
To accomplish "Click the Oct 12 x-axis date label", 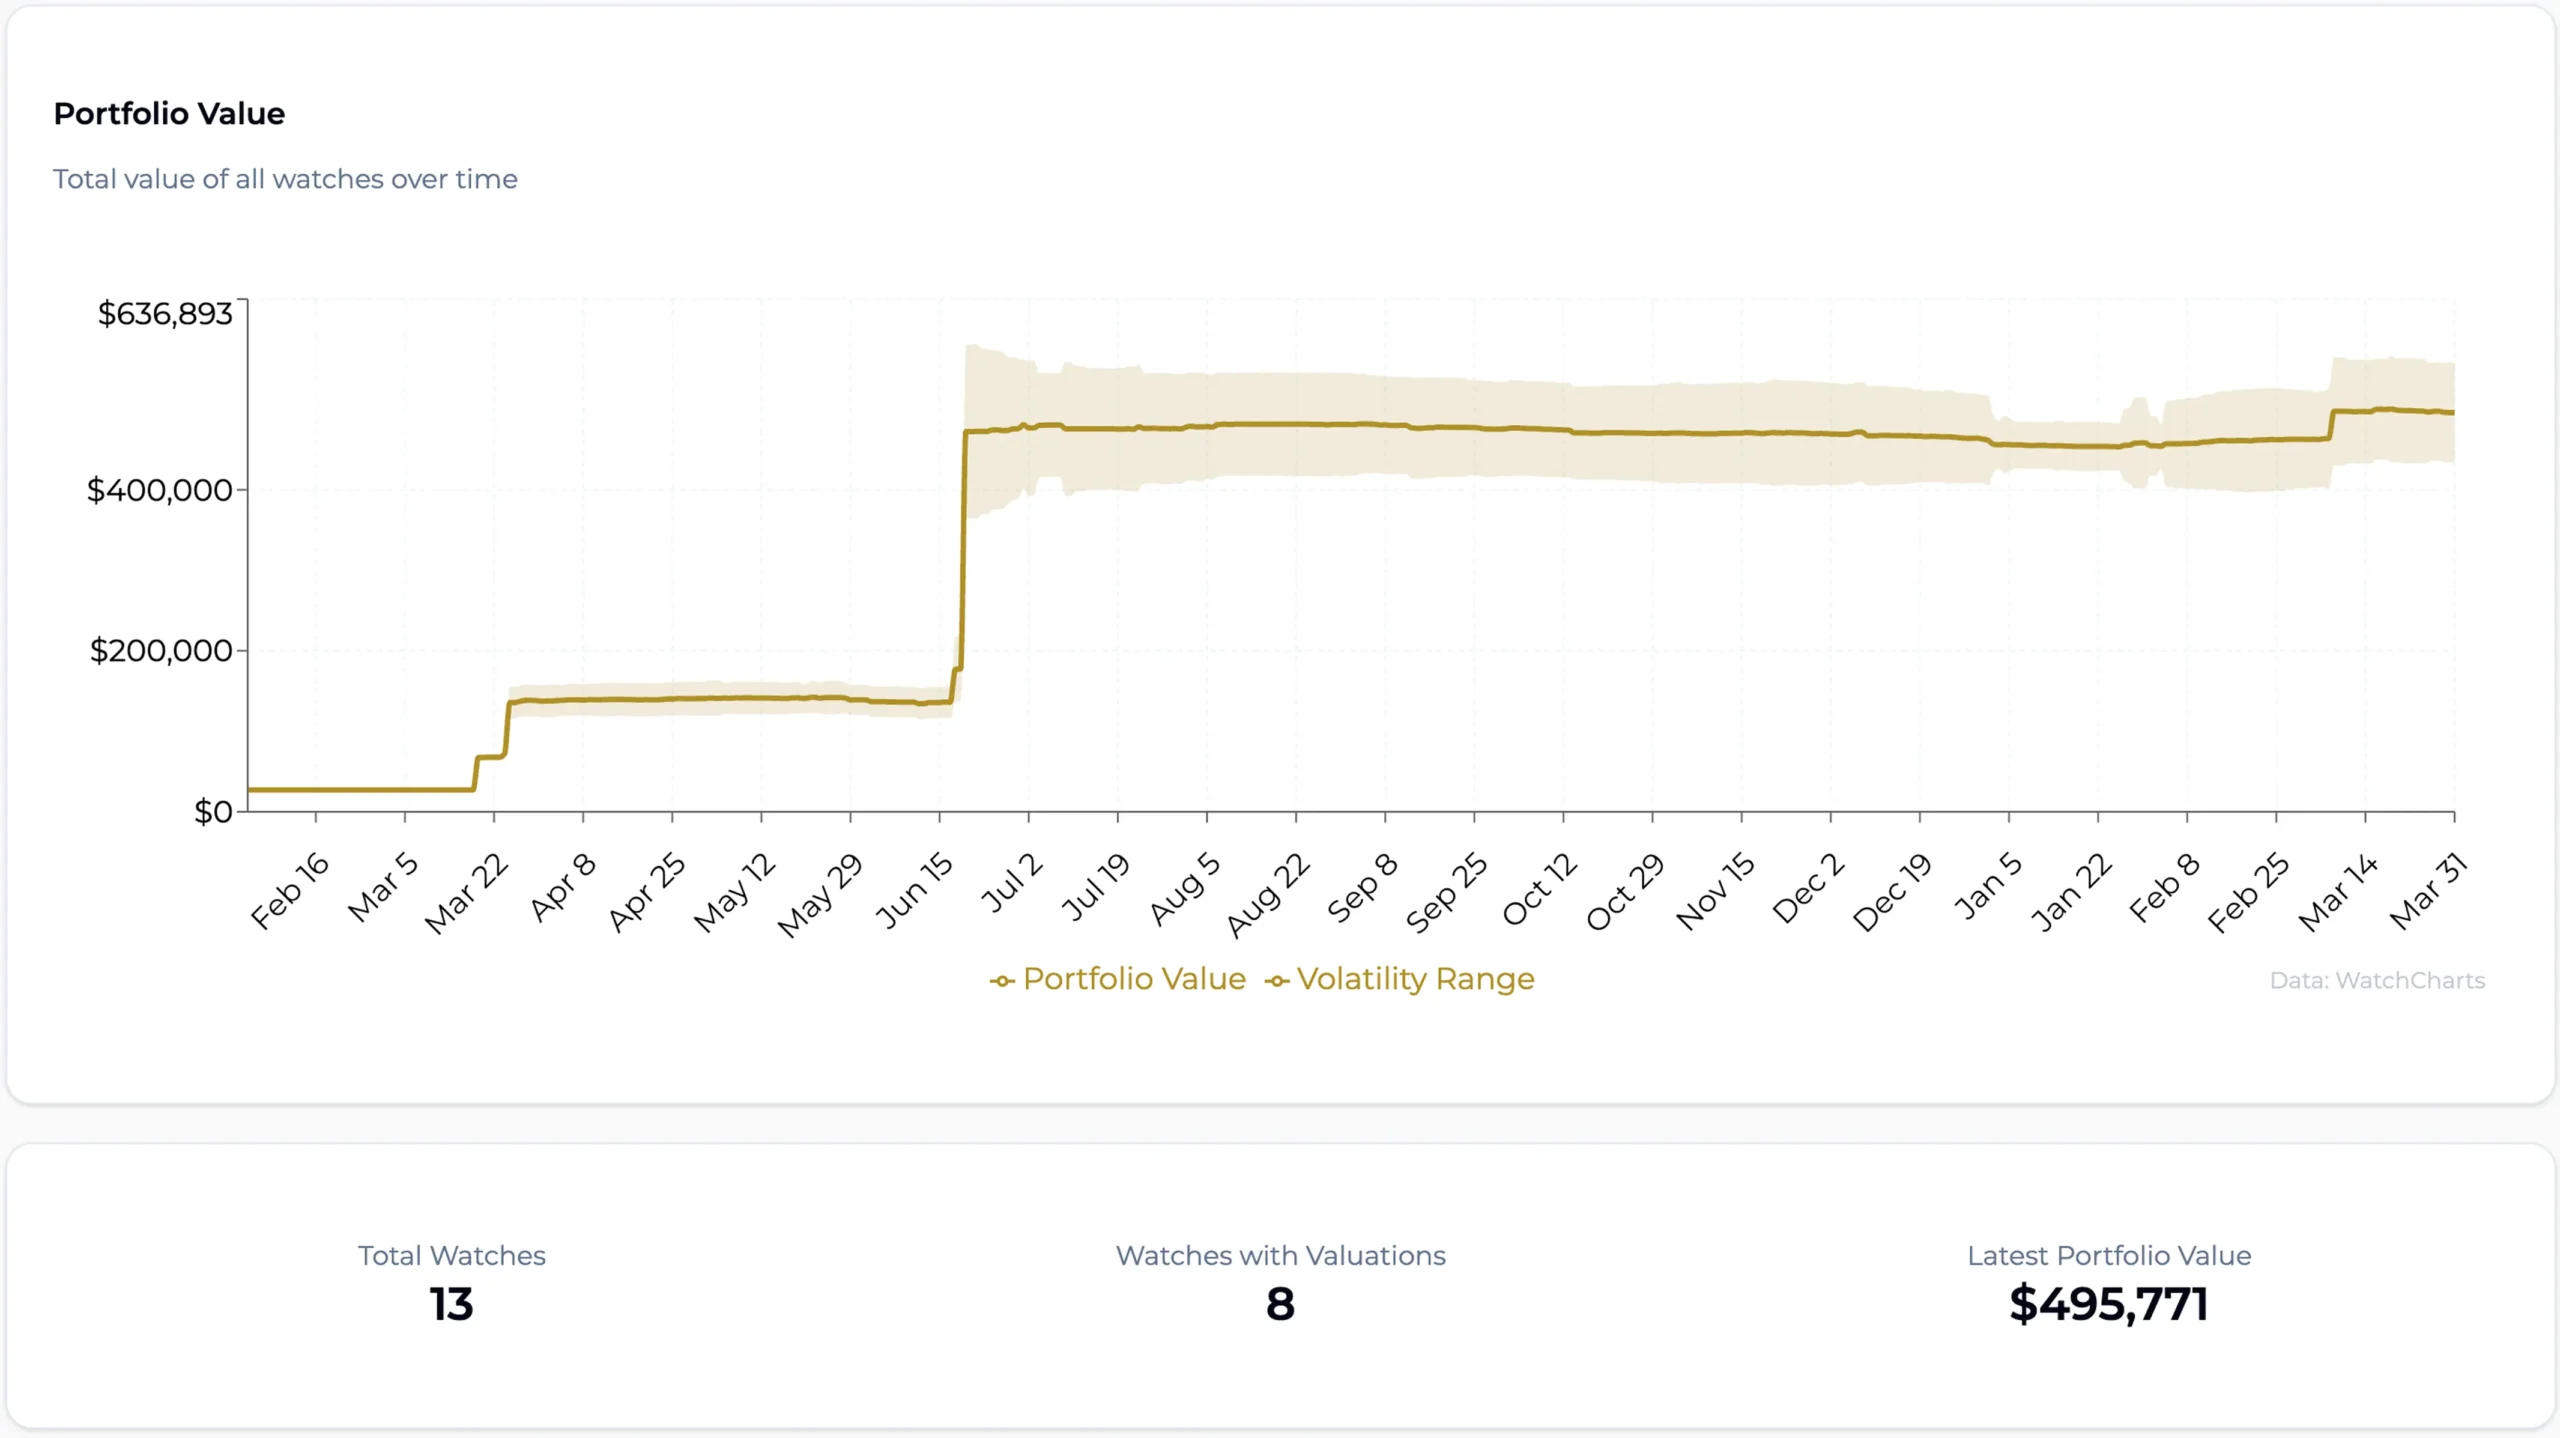I will pos(1539,889).
